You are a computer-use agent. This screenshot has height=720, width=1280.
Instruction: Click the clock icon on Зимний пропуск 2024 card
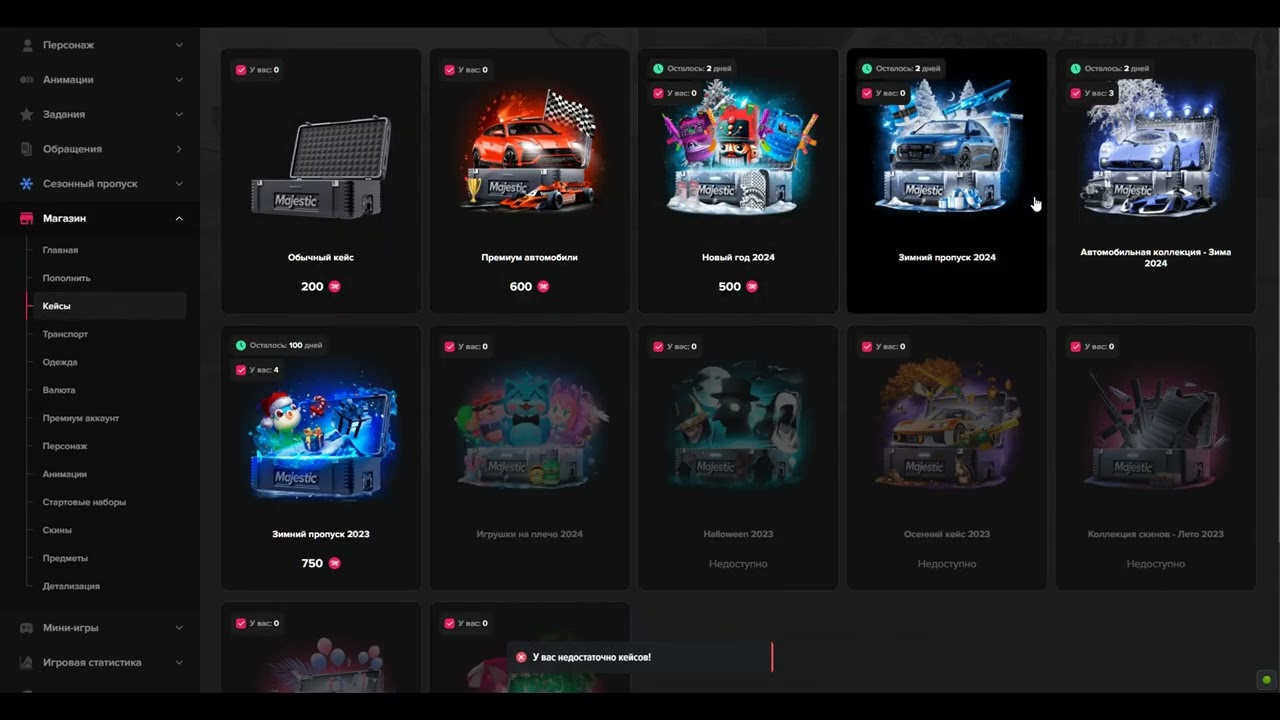click(867, 69)
